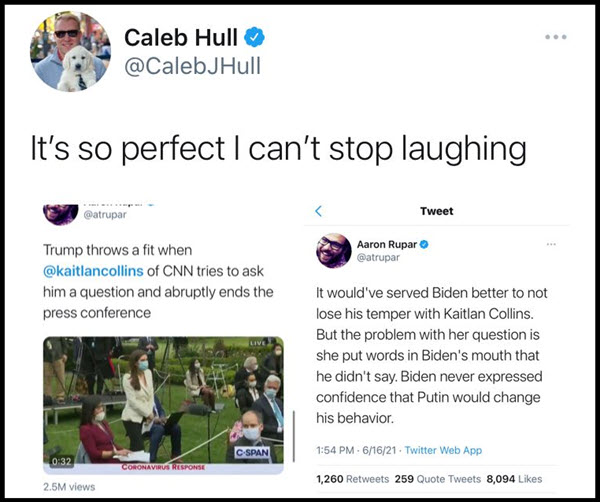The width and height of the screenshot is (600, 502).
Task: Open Caleb Hull's profile picture
Action: point(70,51)
